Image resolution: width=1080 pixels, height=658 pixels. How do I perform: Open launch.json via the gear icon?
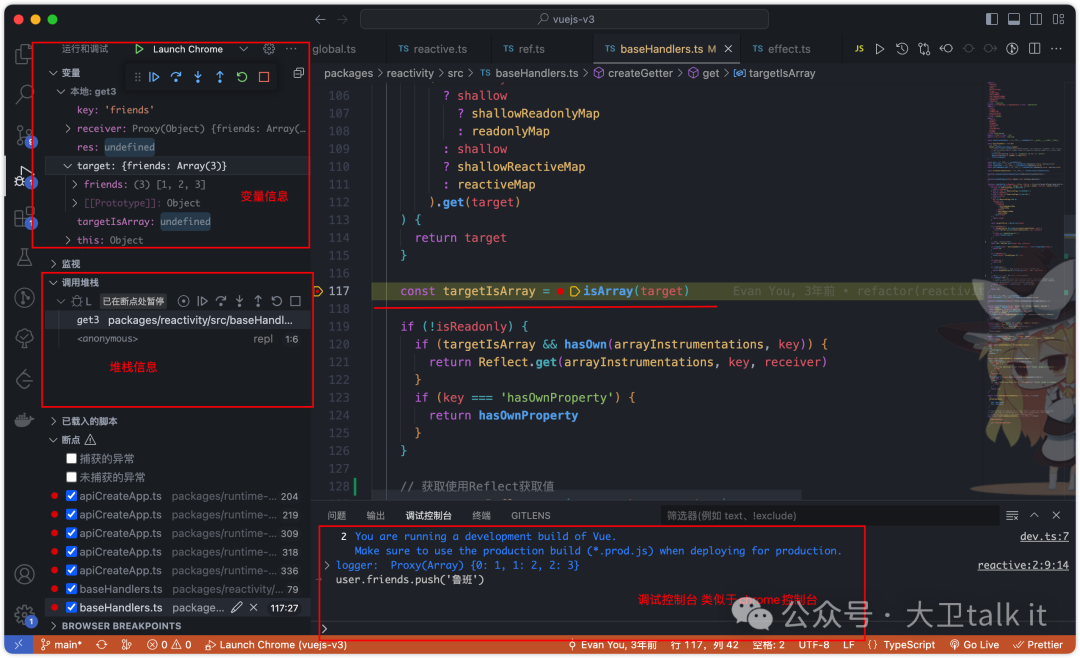click(268, 49)
